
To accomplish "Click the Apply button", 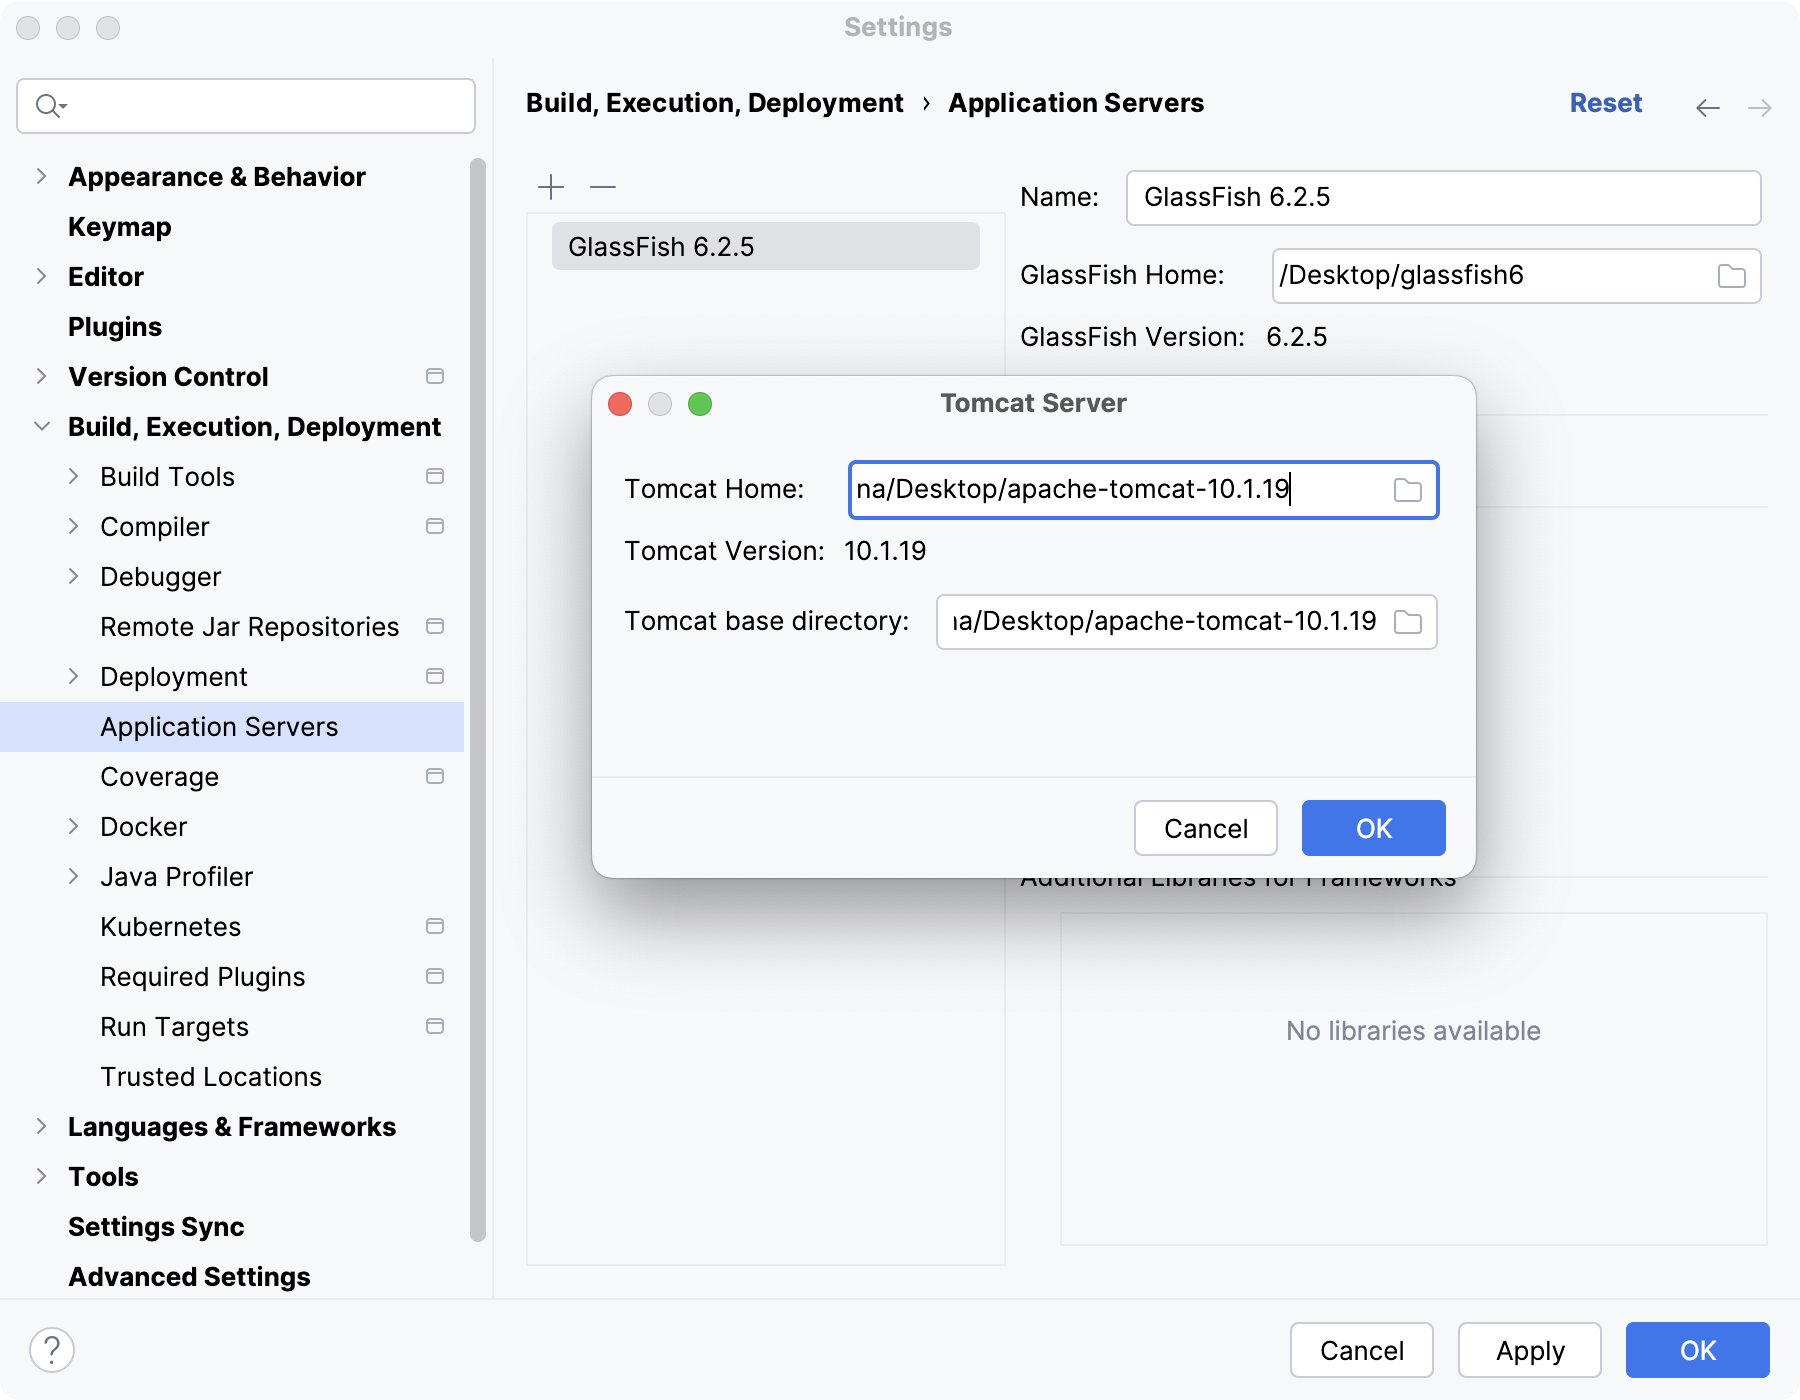I will tap(1529, 1350).
